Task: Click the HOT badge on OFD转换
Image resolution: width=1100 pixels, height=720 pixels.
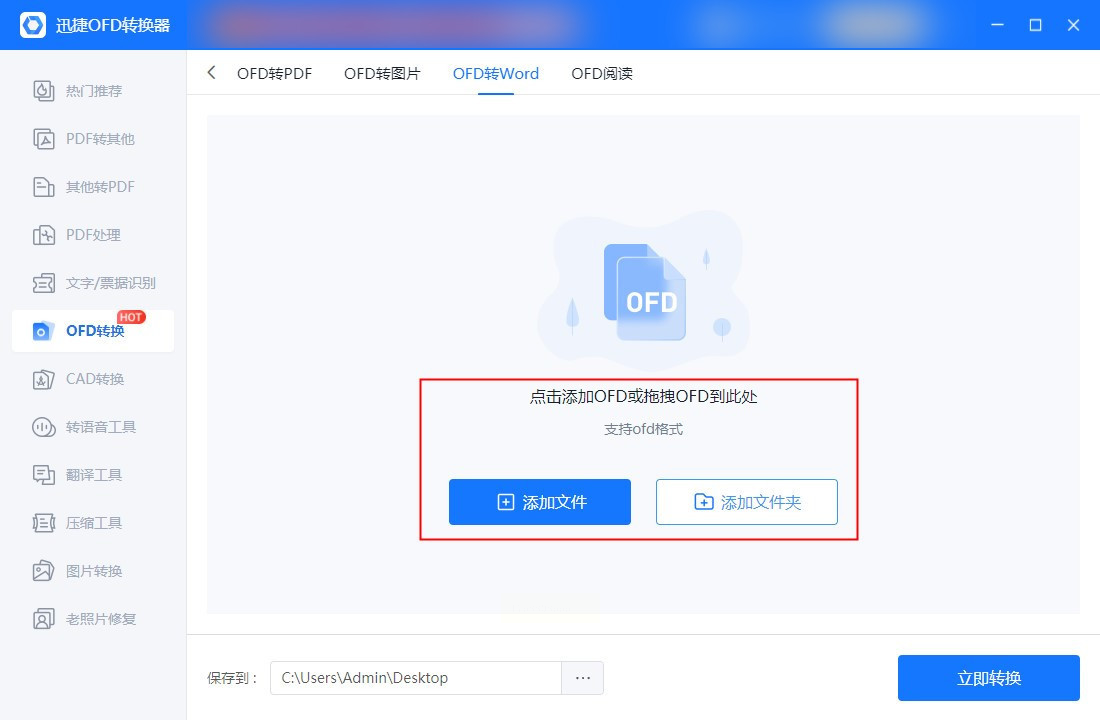Action: coord(131,317)
